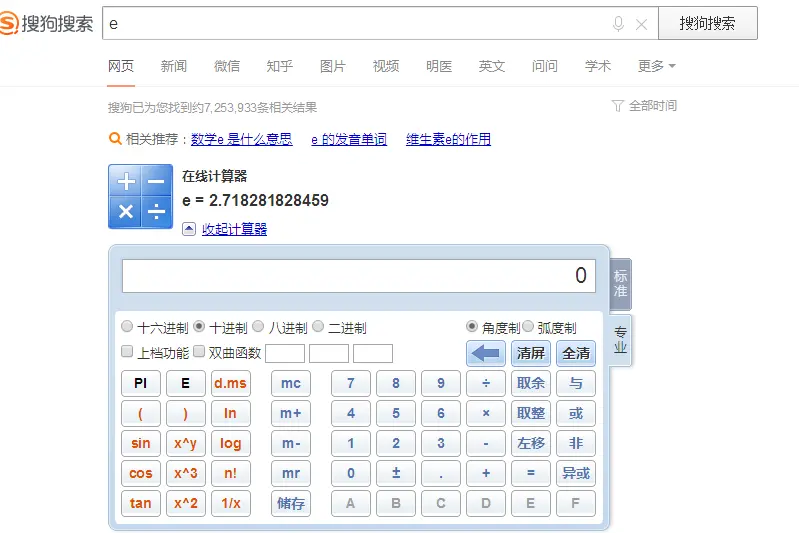This screenshot has height=533, width=799.
Task: Click the 取整 key
Action: pos(530,413)
